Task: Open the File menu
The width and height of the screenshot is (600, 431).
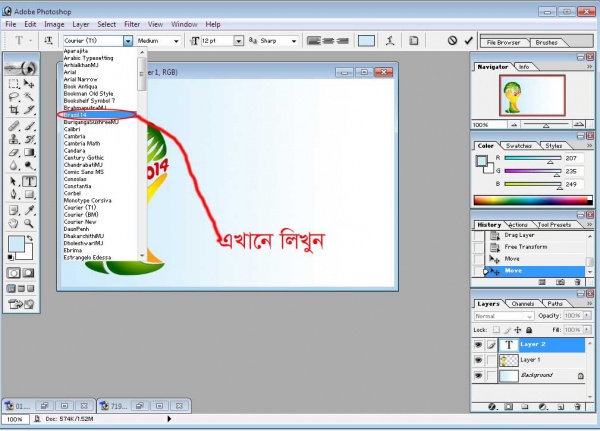Action: click(x=11, y=24)
